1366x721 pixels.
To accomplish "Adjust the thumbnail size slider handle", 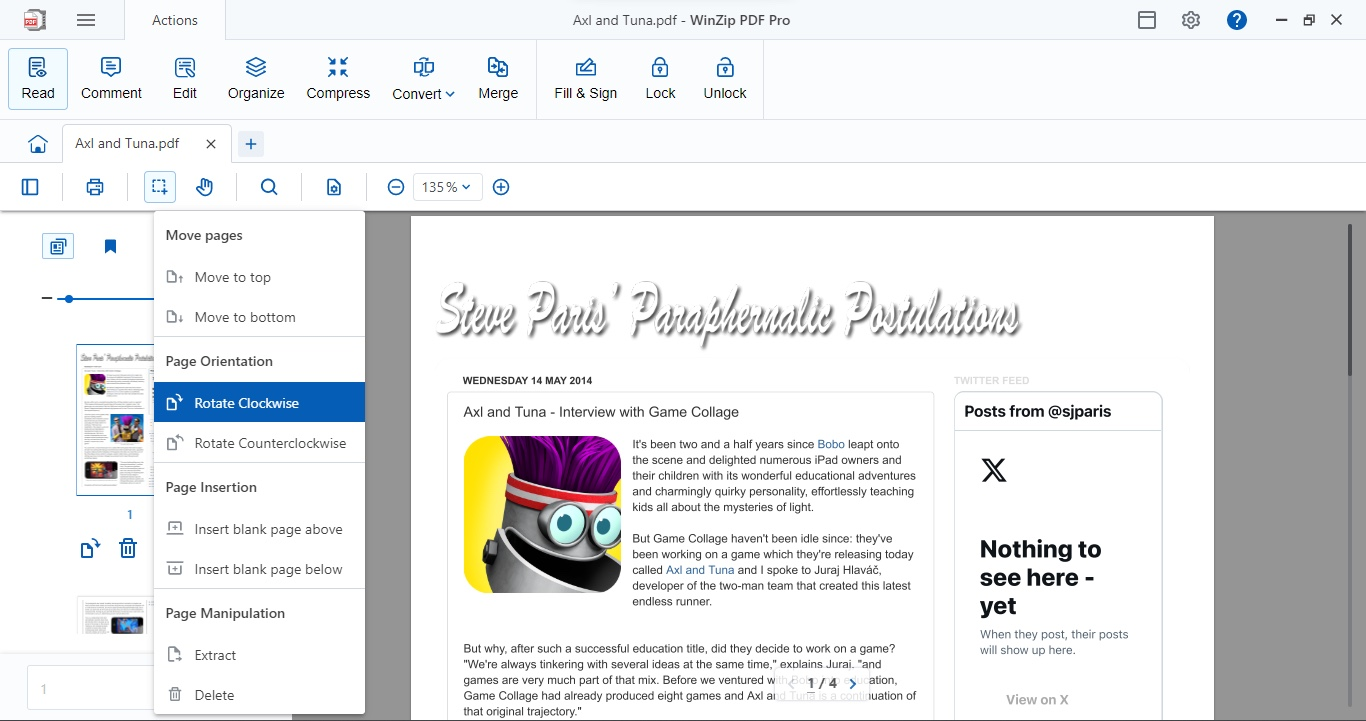I will (x=68, y=298).
